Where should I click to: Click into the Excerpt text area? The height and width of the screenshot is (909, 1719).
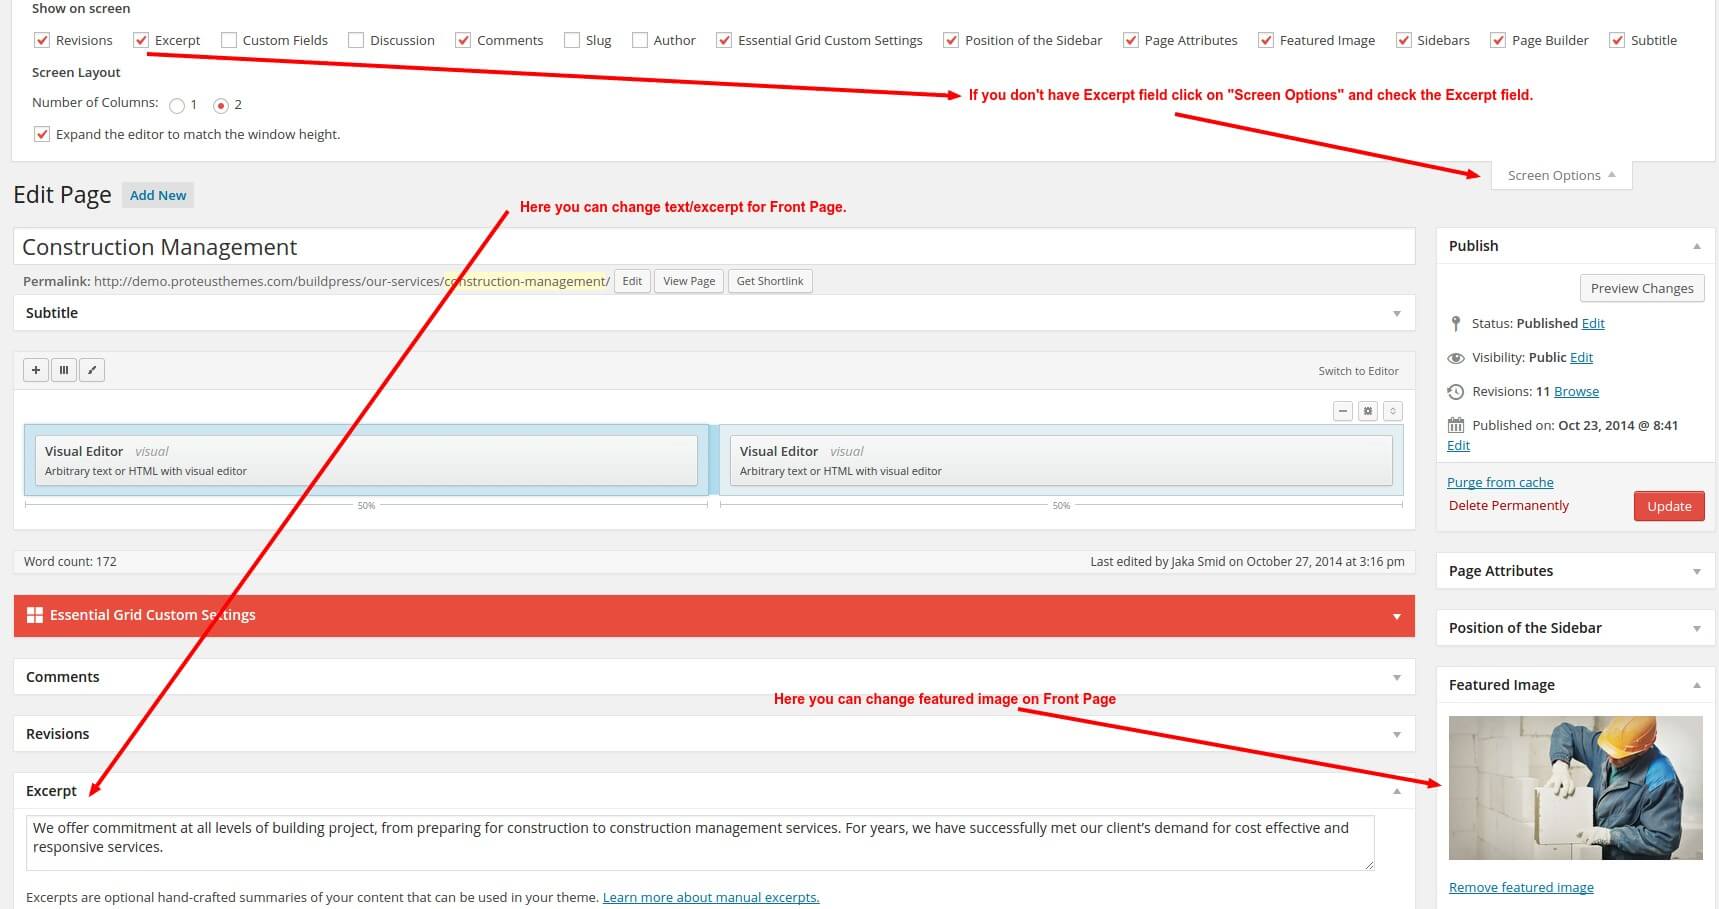click(700, 842)
